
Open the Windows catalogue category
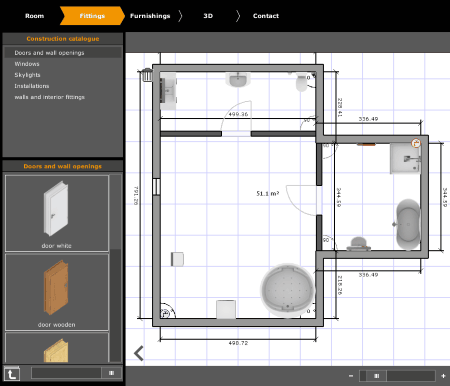27,64
